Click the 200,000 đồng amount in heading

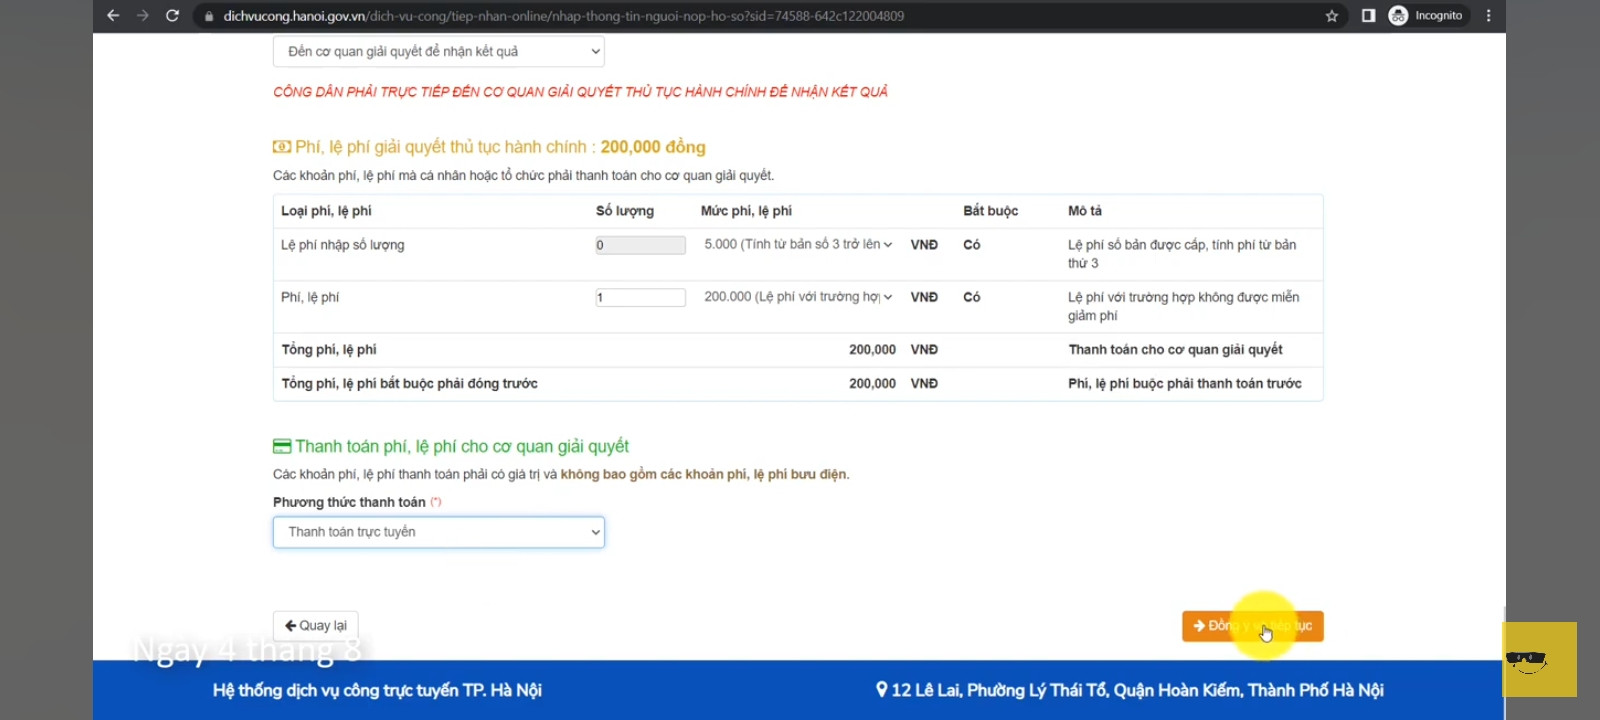pos(653,147)
